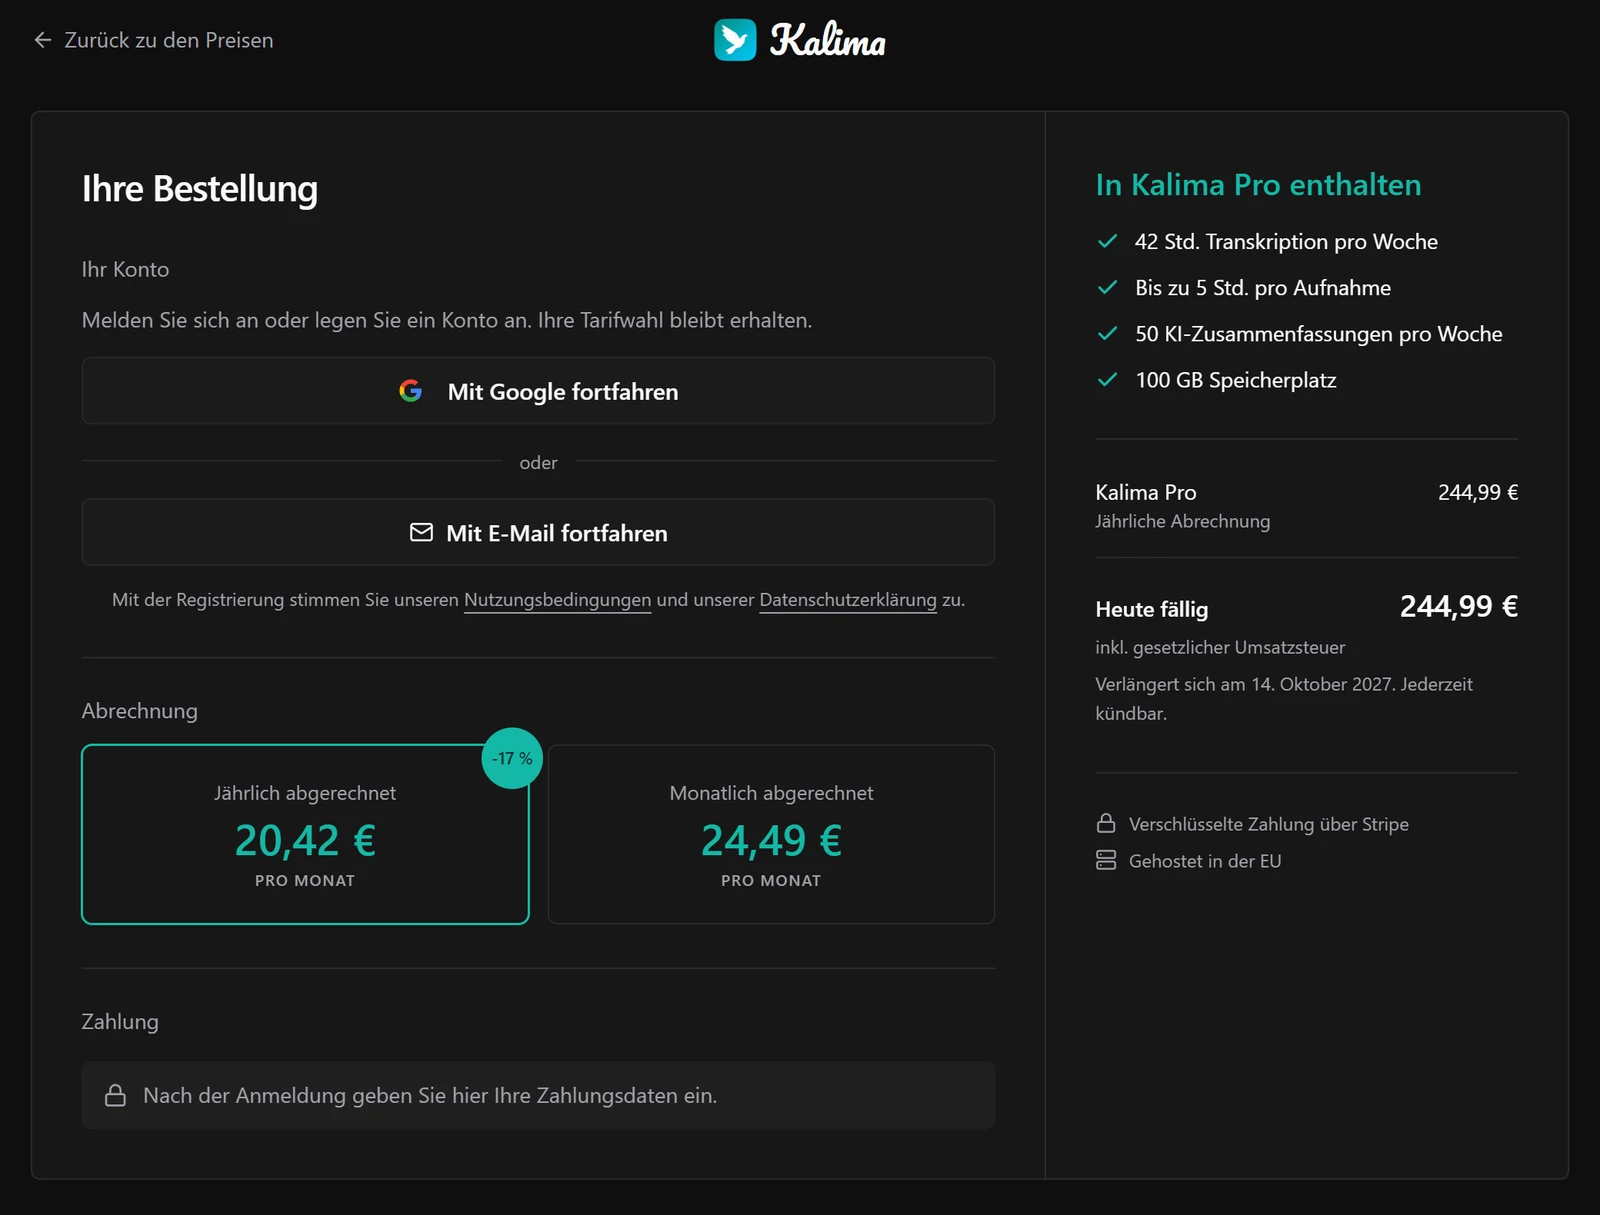The height and width of the screenshot is (1215, 1600).
Task: Click the Ihr Konto section label
Action: click(x=125, y=269)
